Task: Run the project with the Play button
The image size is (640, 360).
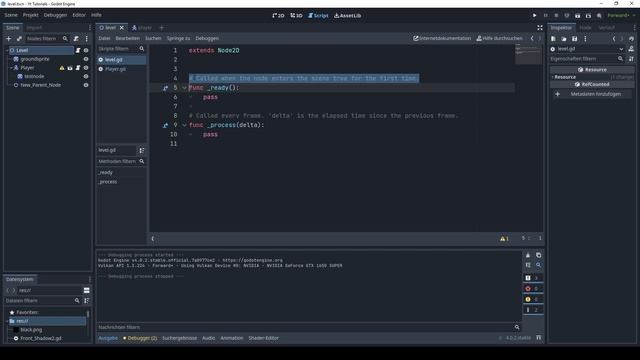Action: pyautogui.click(x=534, y=16)
